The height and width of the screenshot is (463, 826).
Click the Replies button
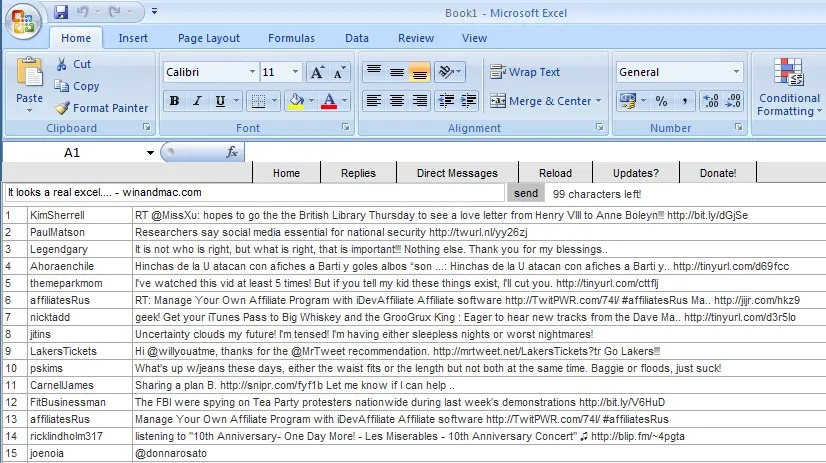click(x=358, y=173)
